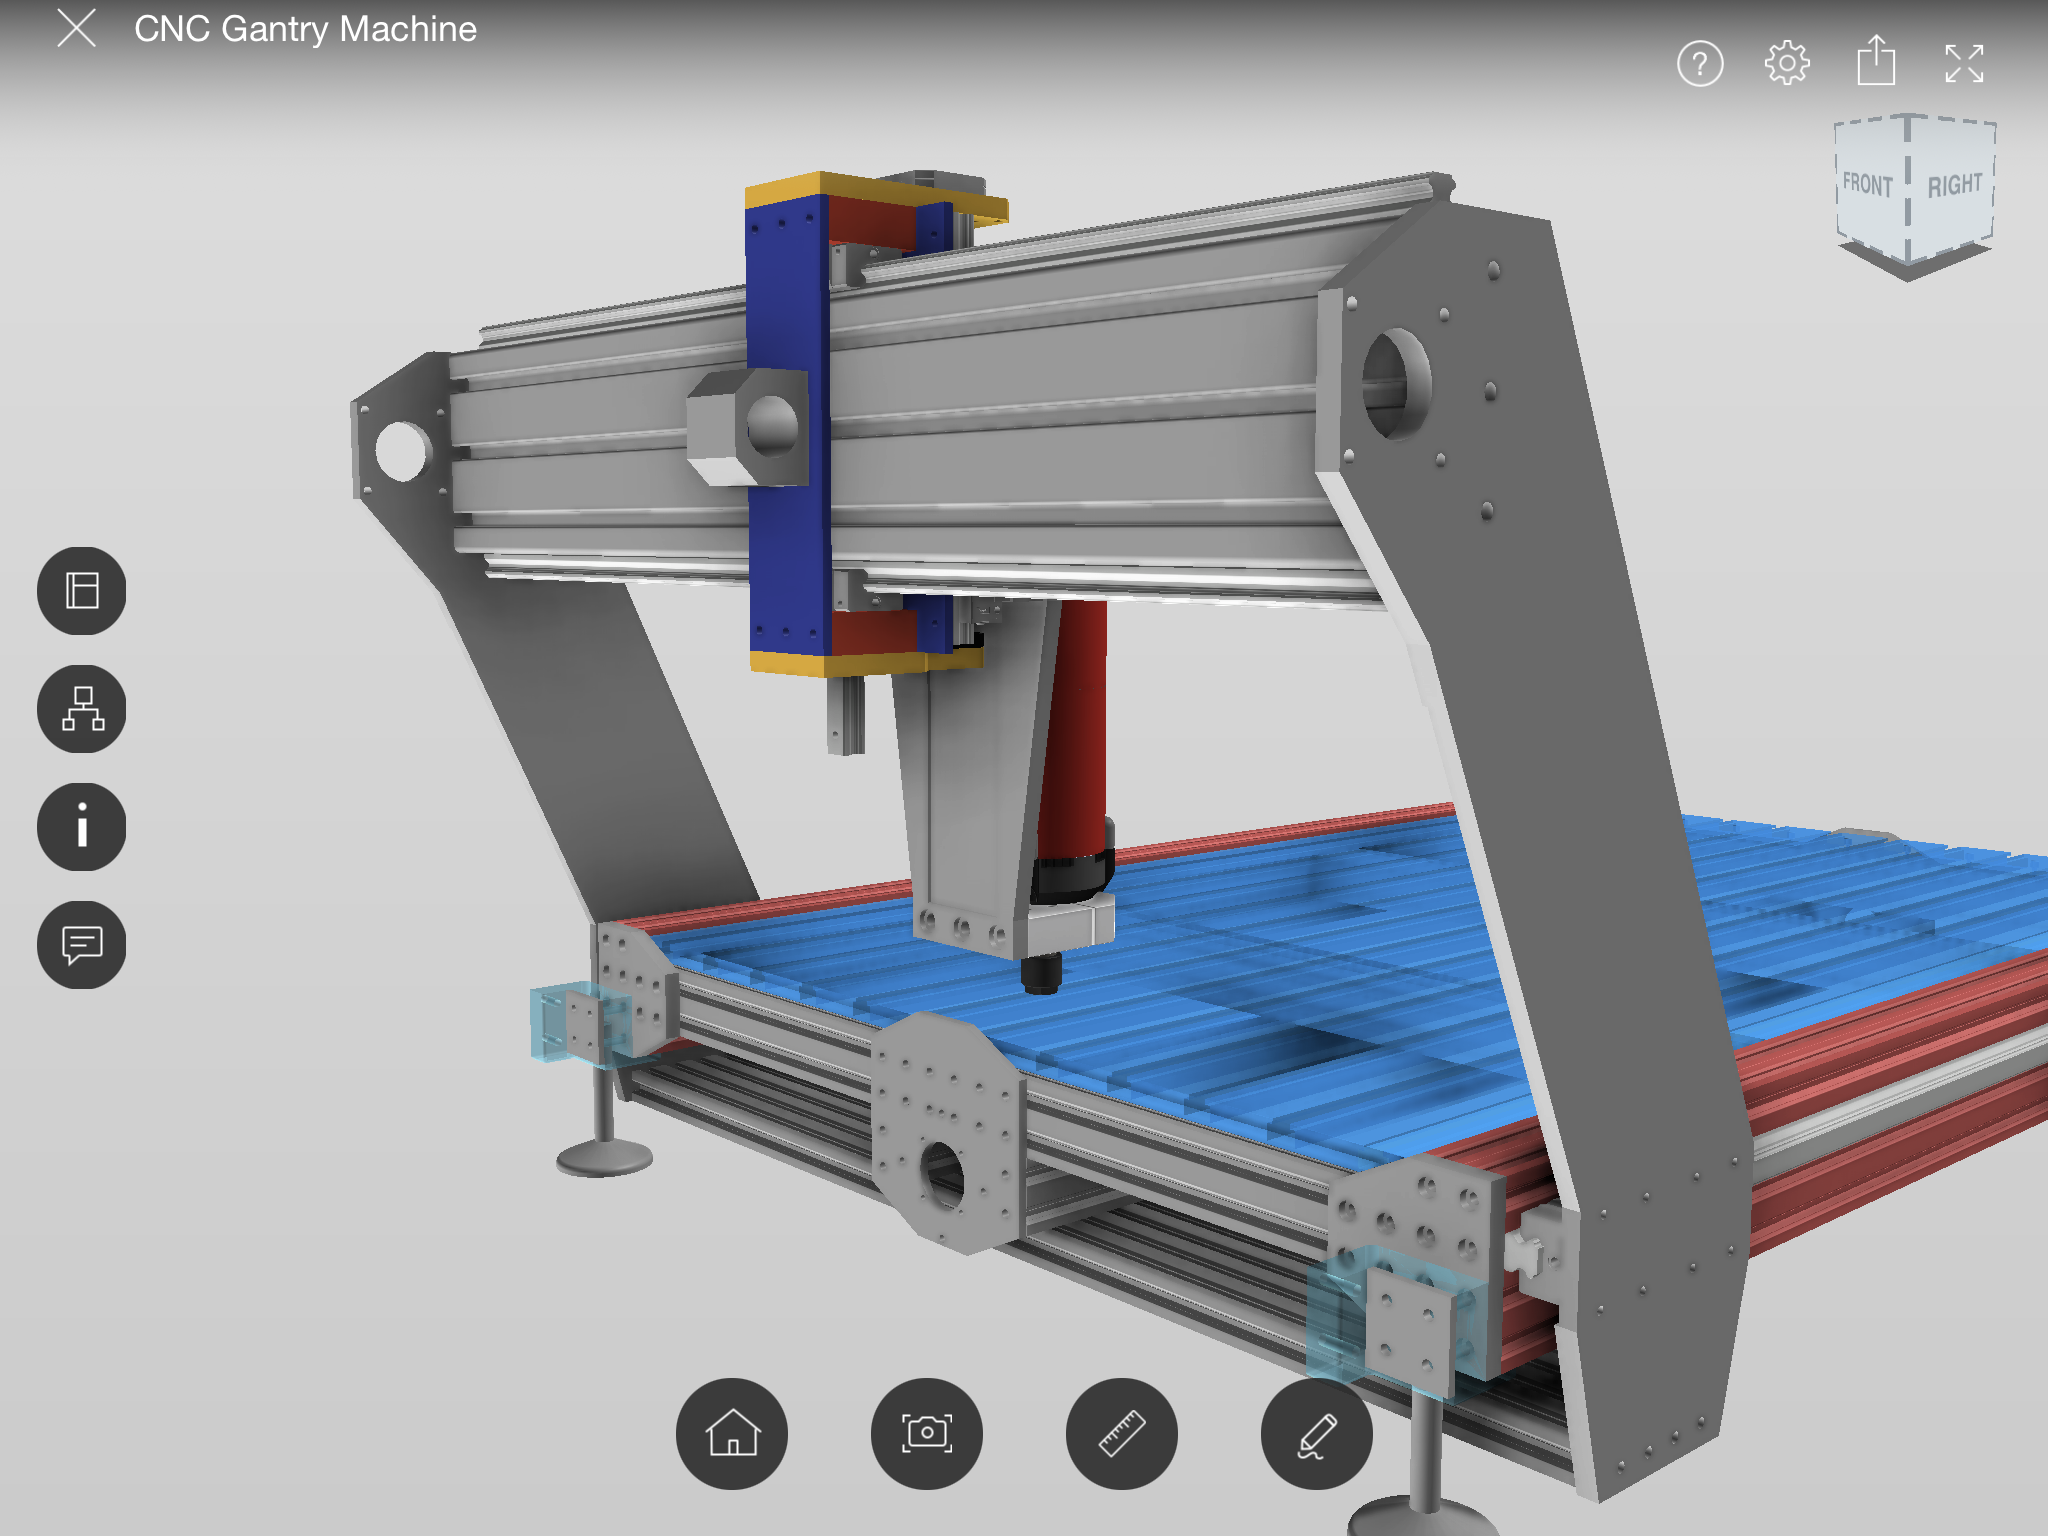
Task: Reset to the home view
Action: point(732,1433)
